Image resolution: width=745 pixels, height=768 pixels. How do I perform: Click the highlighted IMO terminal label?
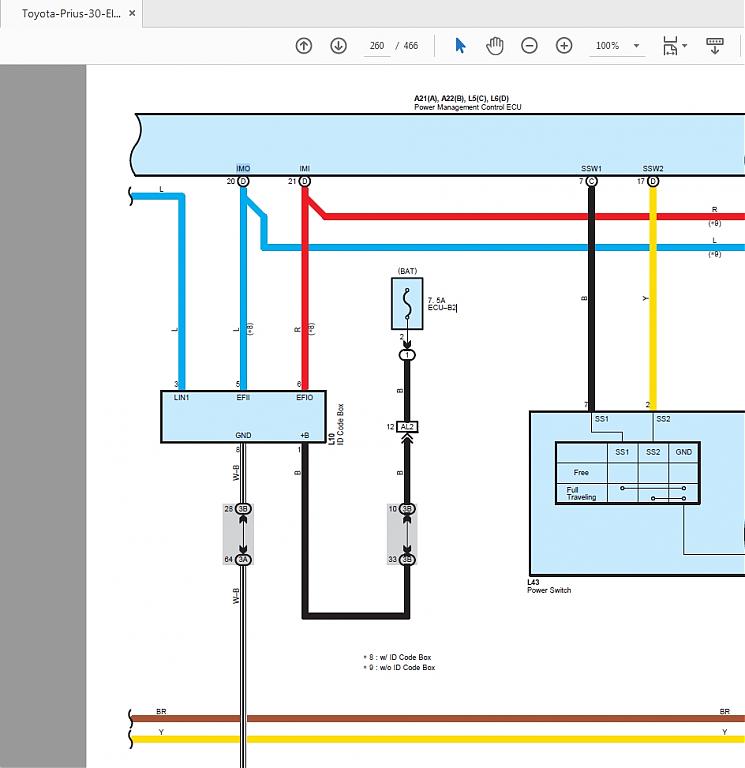[x=243, y=168]
